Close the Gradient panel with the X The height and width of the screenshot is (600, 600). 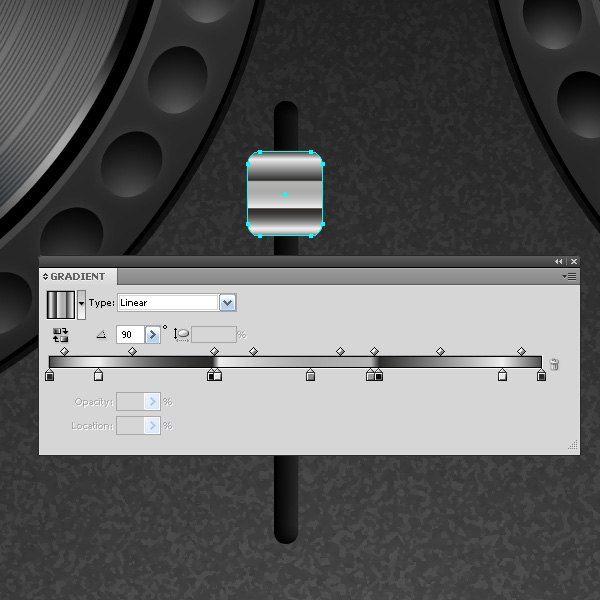574,261
